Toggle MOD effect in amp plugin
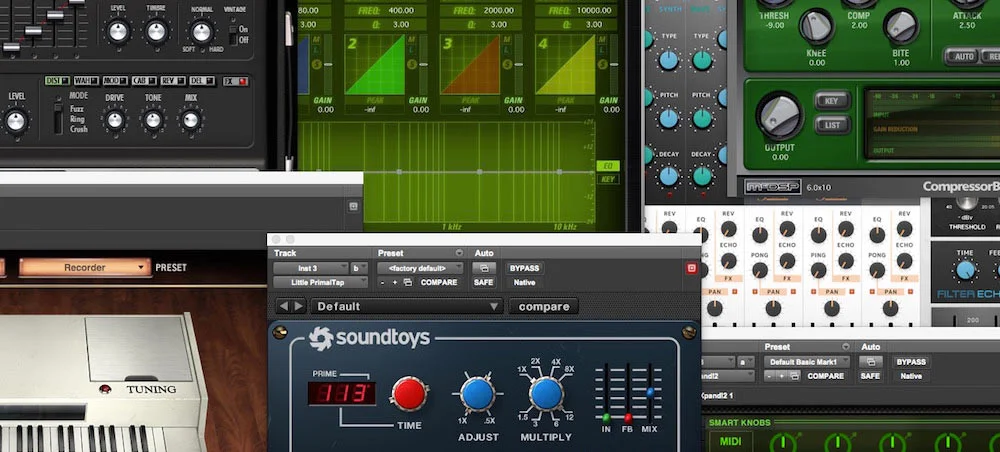Image resolution: width=1000 pixels, height=452 pixels. click(115, 81)
